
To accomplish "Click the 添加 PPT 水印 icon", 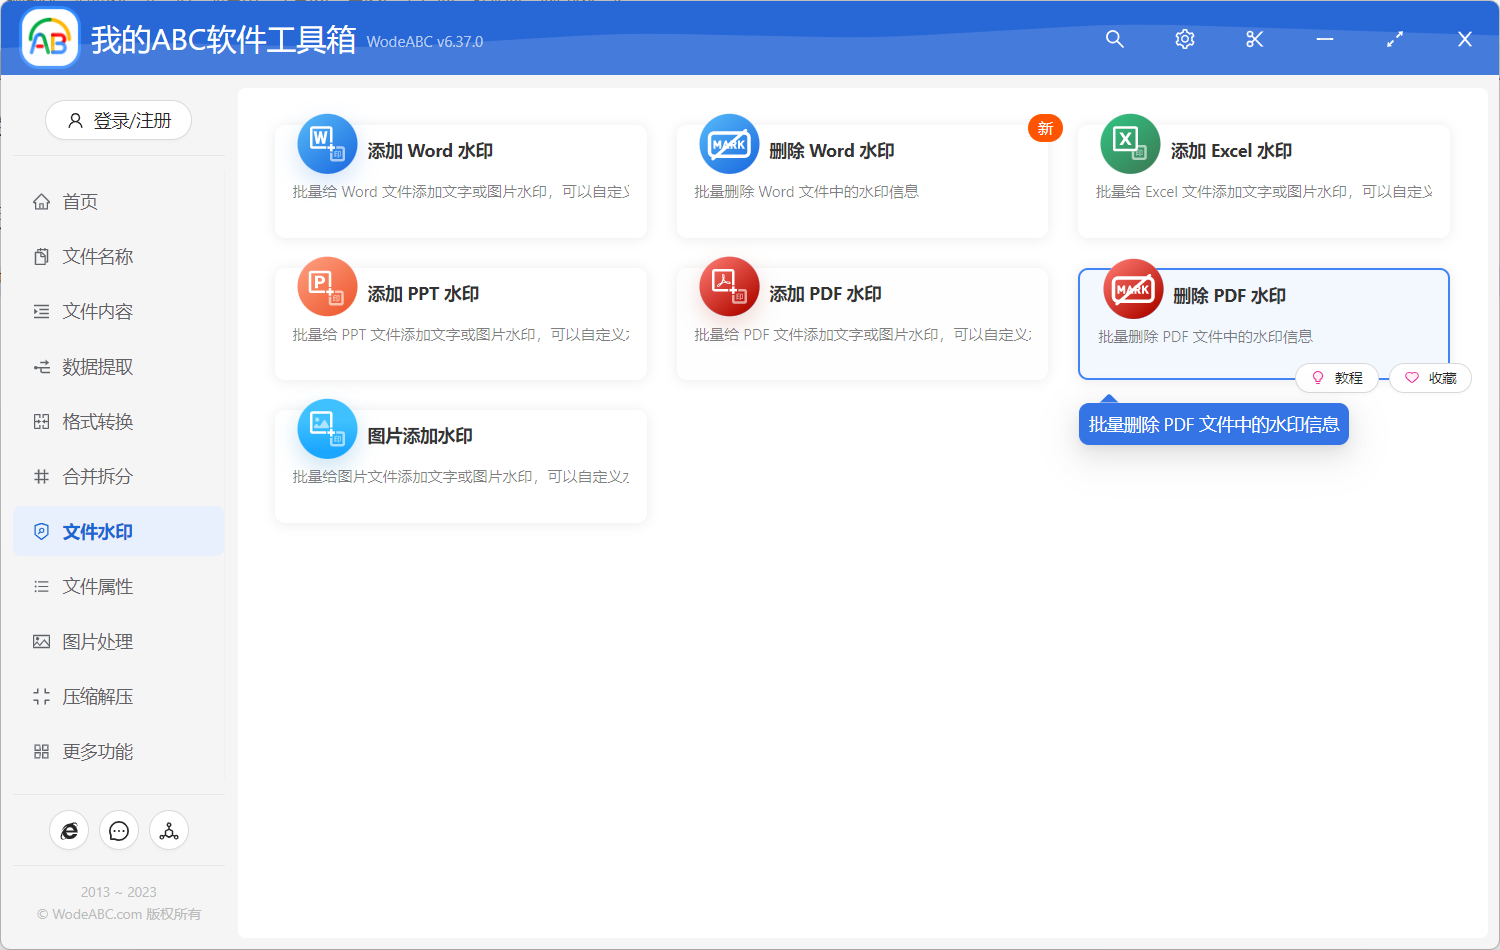I will (327, 287).
